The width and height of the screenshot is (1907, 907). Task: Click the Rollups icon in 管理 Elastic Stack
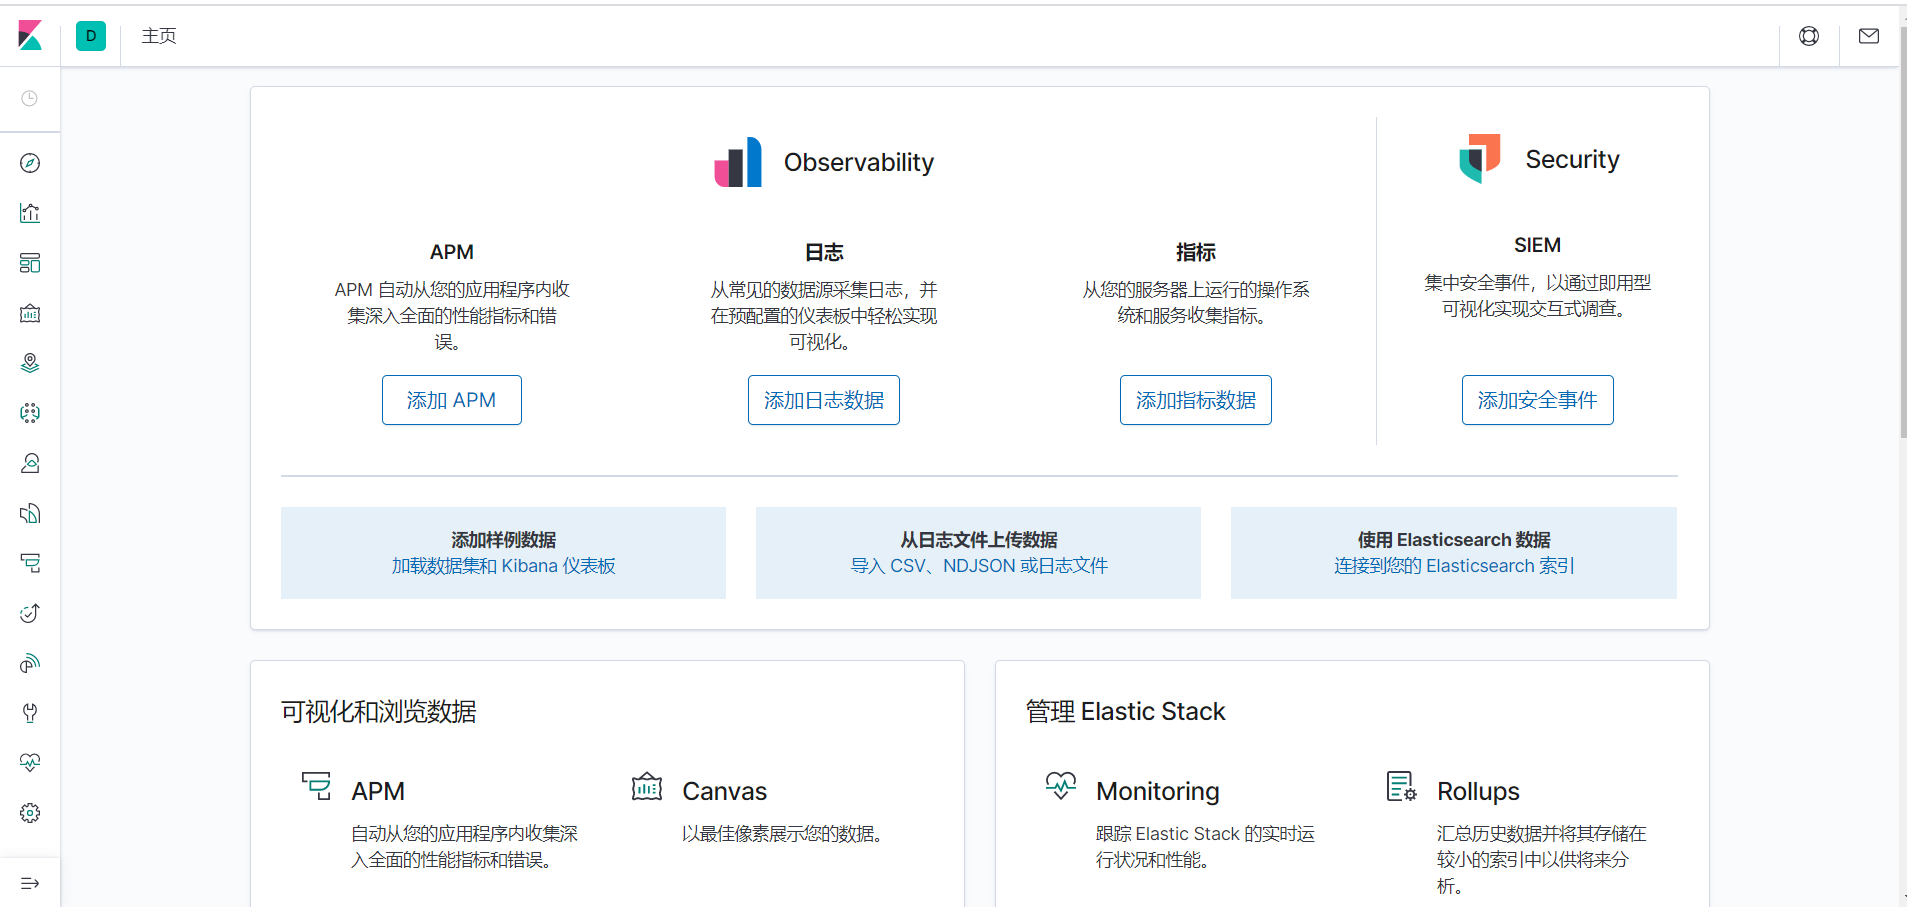tap(1402, 786)
